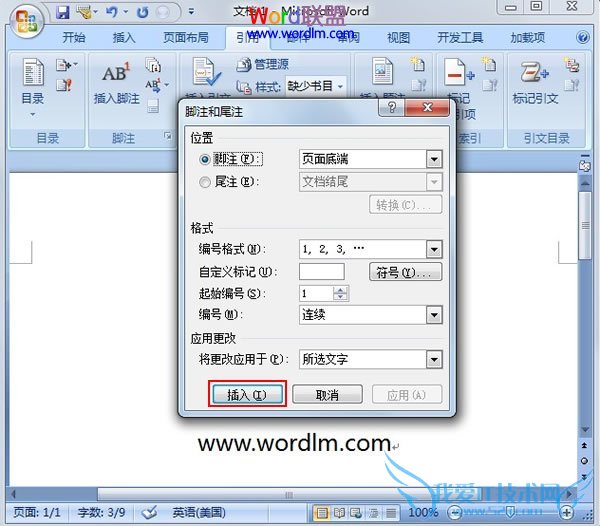Open the 脚注 group dialog launcher

pos(168,135)
